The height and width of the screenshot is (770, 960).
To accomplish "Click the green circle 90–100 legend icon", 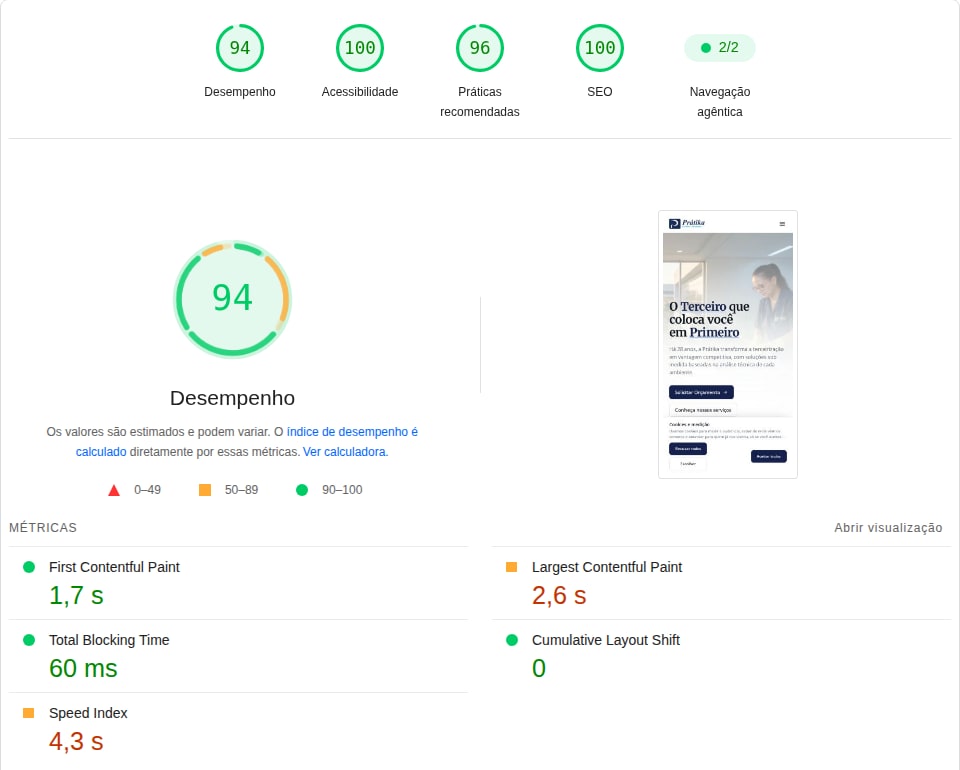I will pyautogui.click(x=302, y=490).
